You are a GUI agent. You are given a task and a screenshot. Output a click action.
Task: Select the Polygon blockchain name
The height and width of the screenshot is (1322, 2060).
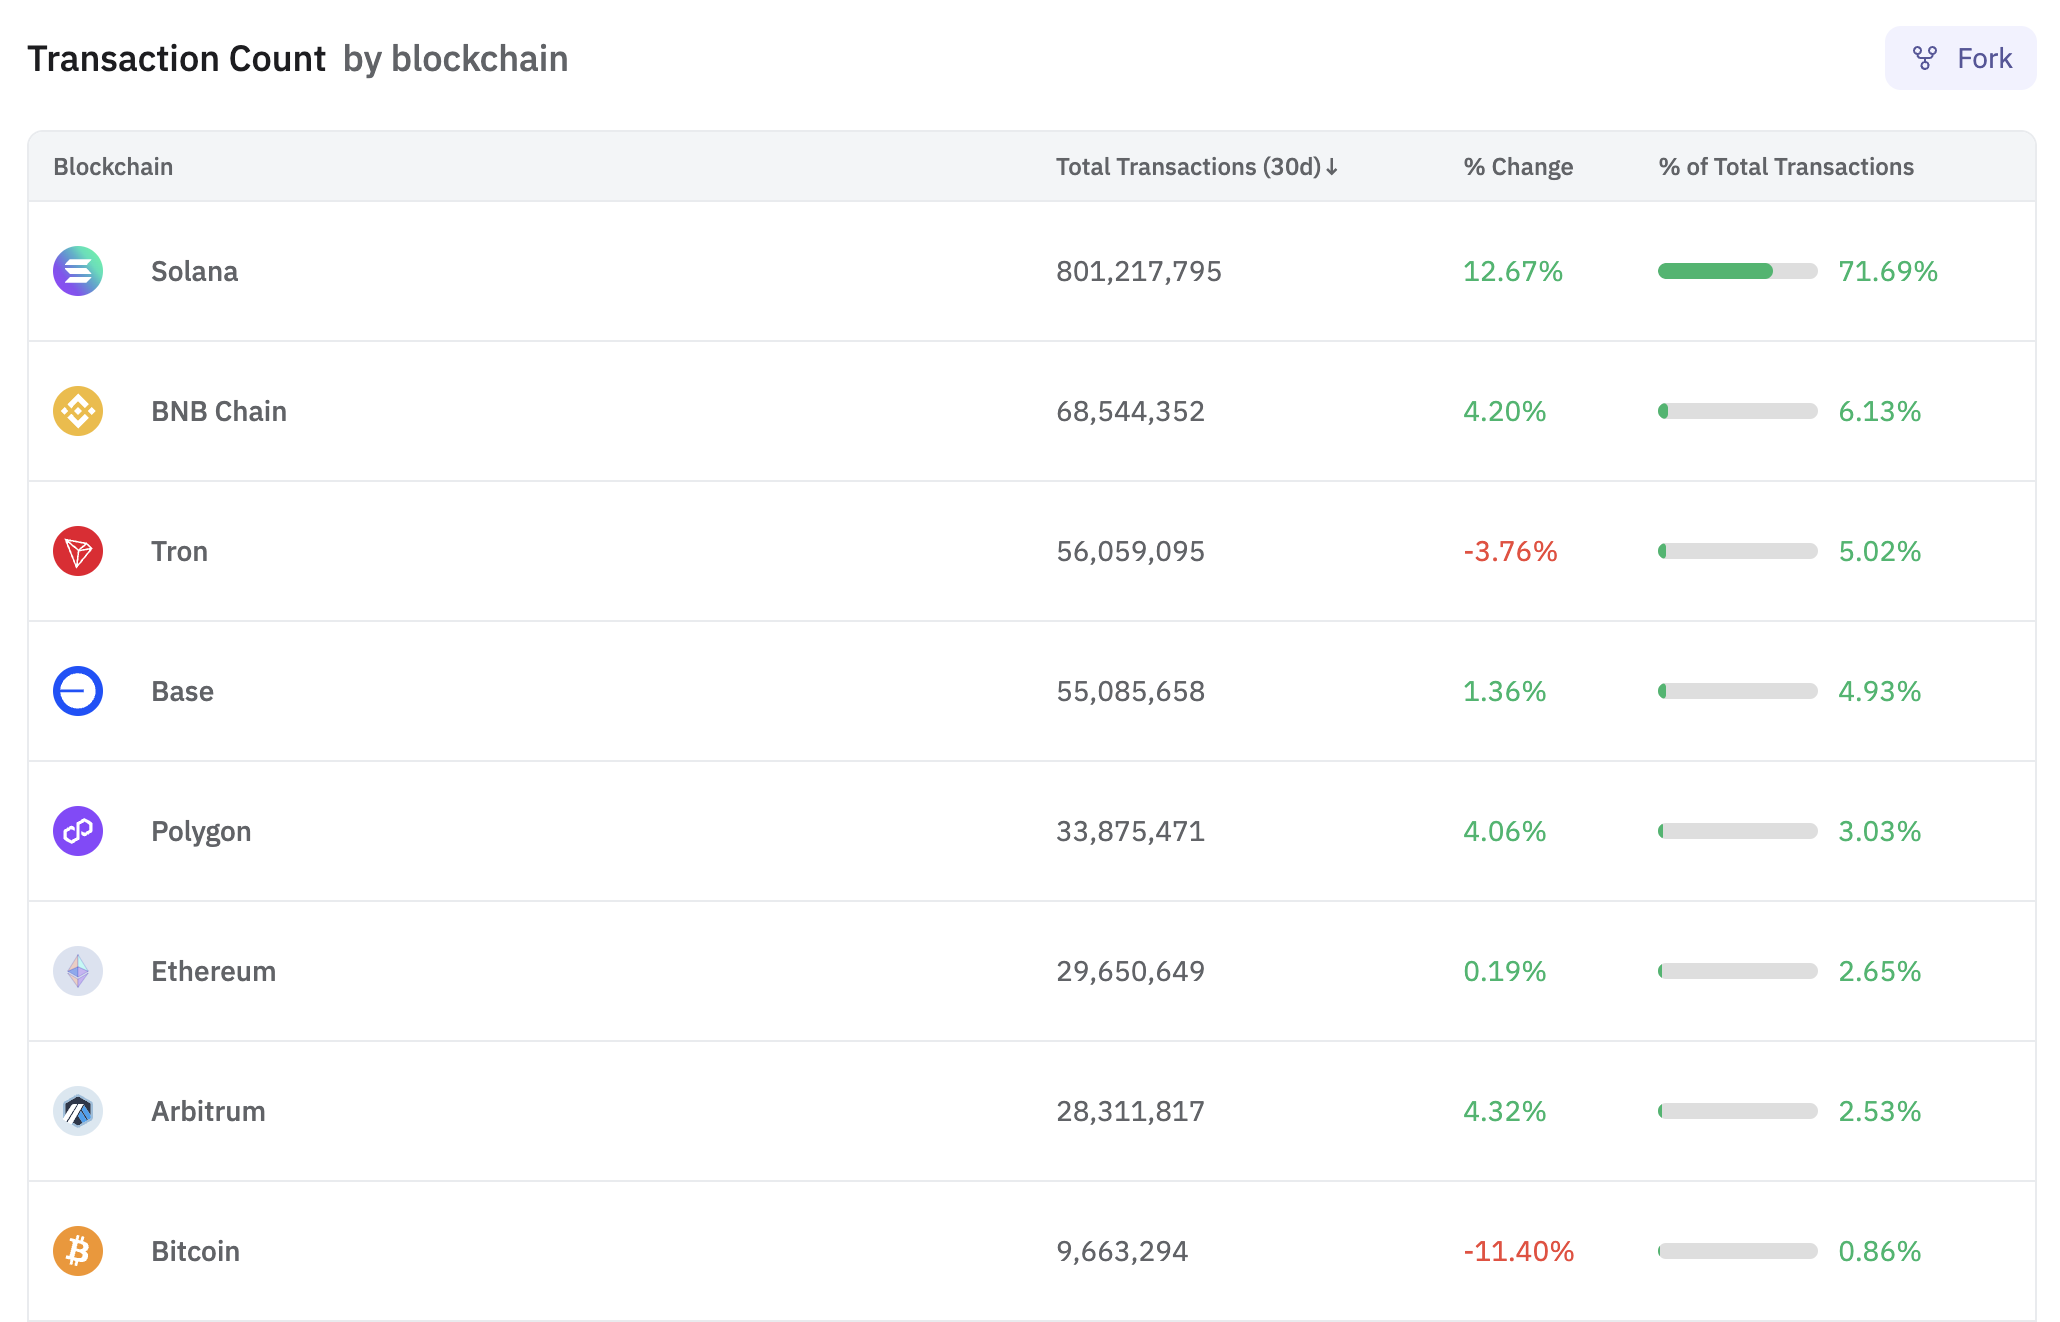(201, 832)
